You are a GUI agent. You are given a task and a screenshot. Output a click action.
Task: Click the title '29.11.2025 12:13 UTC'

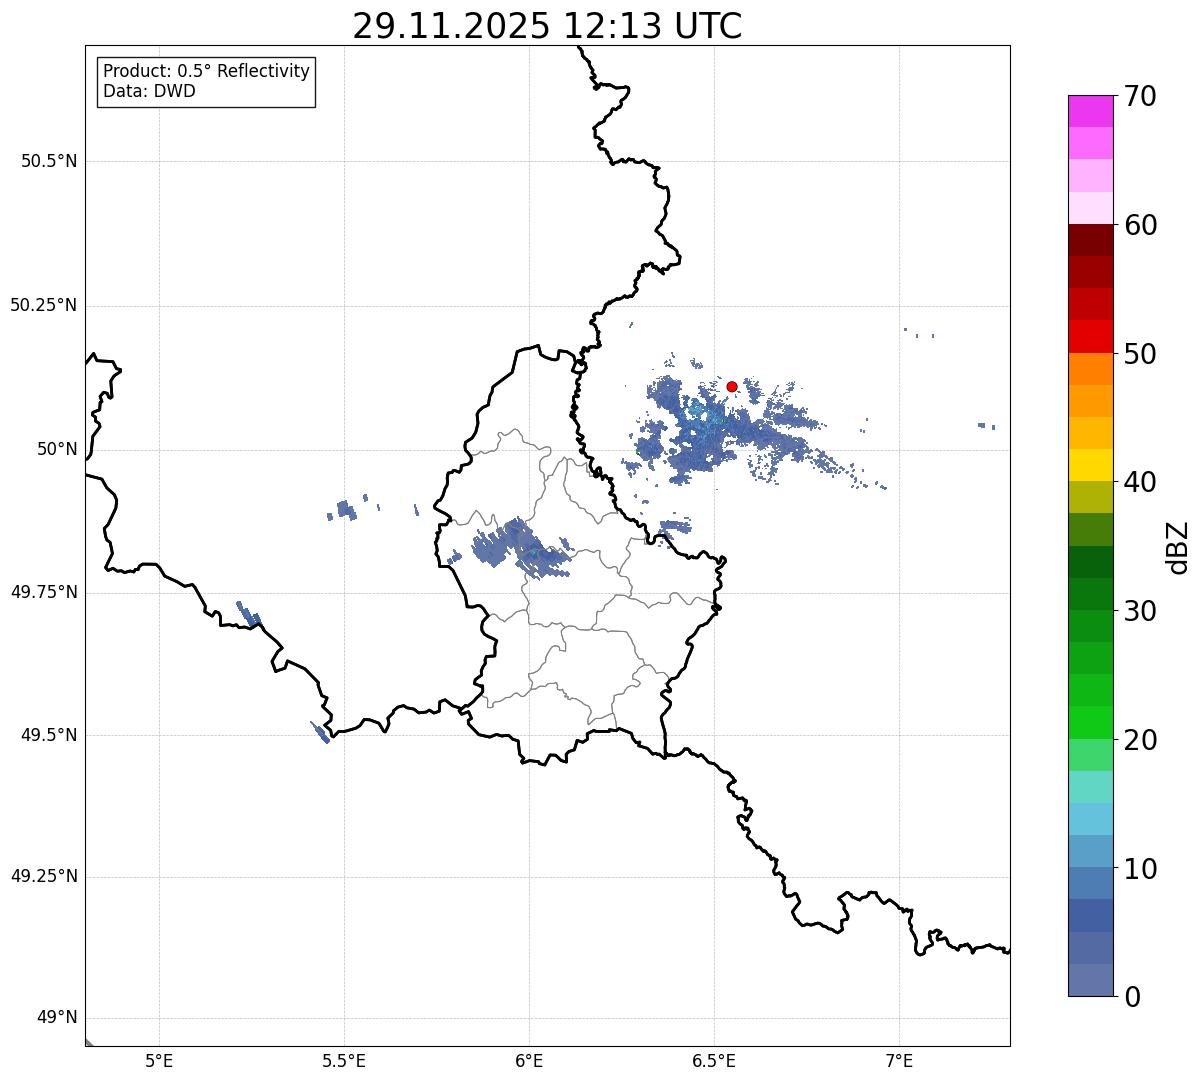547,26
